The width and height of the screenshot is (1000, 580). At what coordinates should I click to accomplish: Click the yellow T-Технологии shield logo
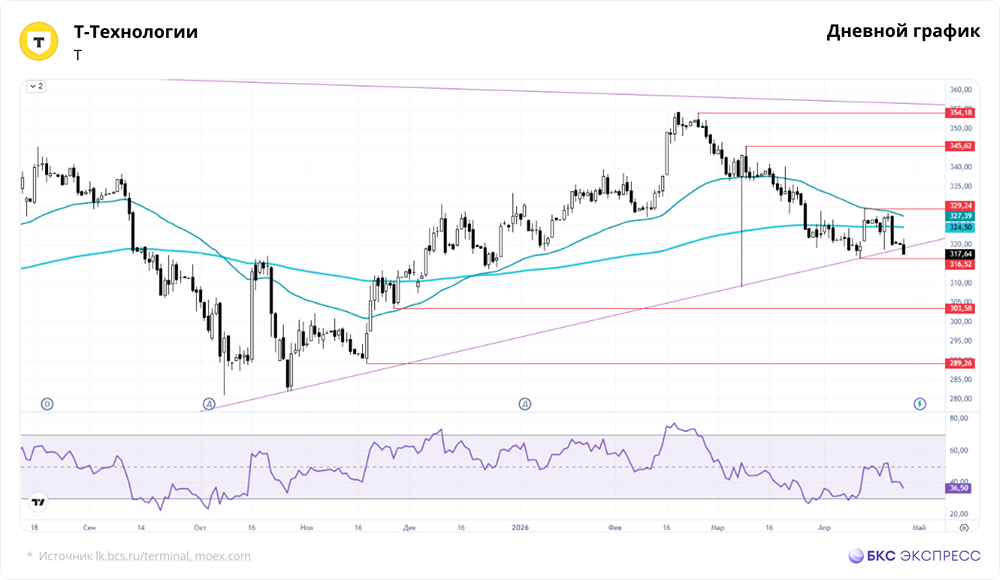pyautogui.click(x=39, y=41)
